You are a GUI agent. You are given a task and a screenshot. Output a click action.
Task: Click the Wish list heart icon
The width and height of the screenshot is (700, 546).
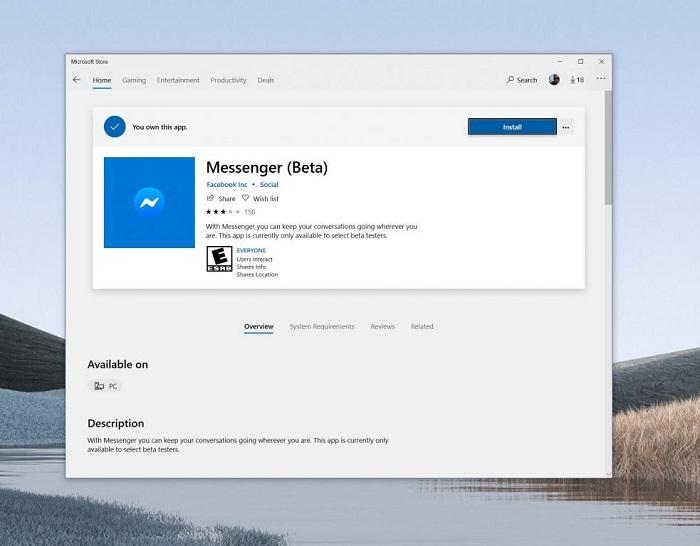click(x=246, y=199)
